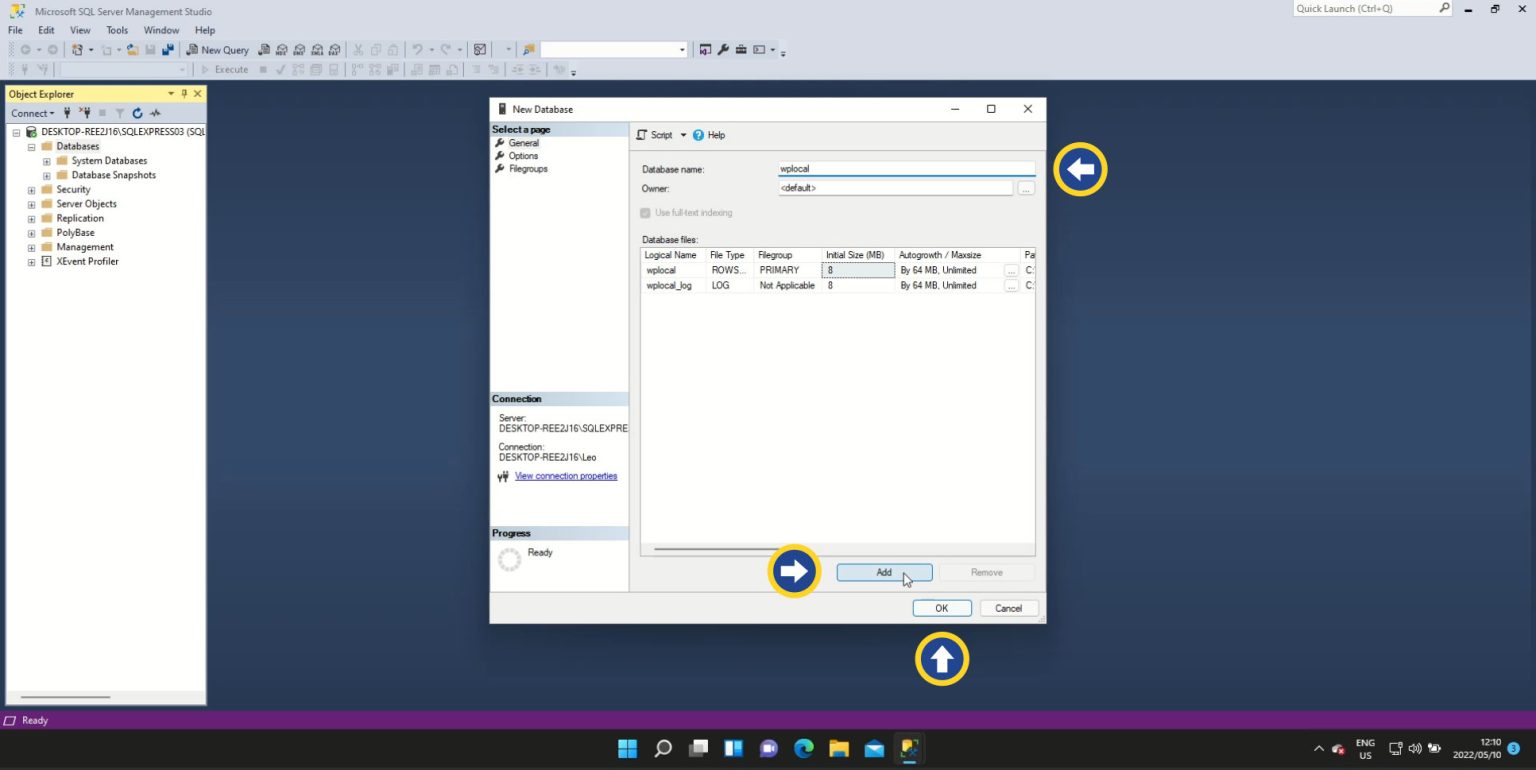Click the Refresh icon in Object Explorer toolbar
This screenshot has width=1536, height=770.
coord(138,113)
